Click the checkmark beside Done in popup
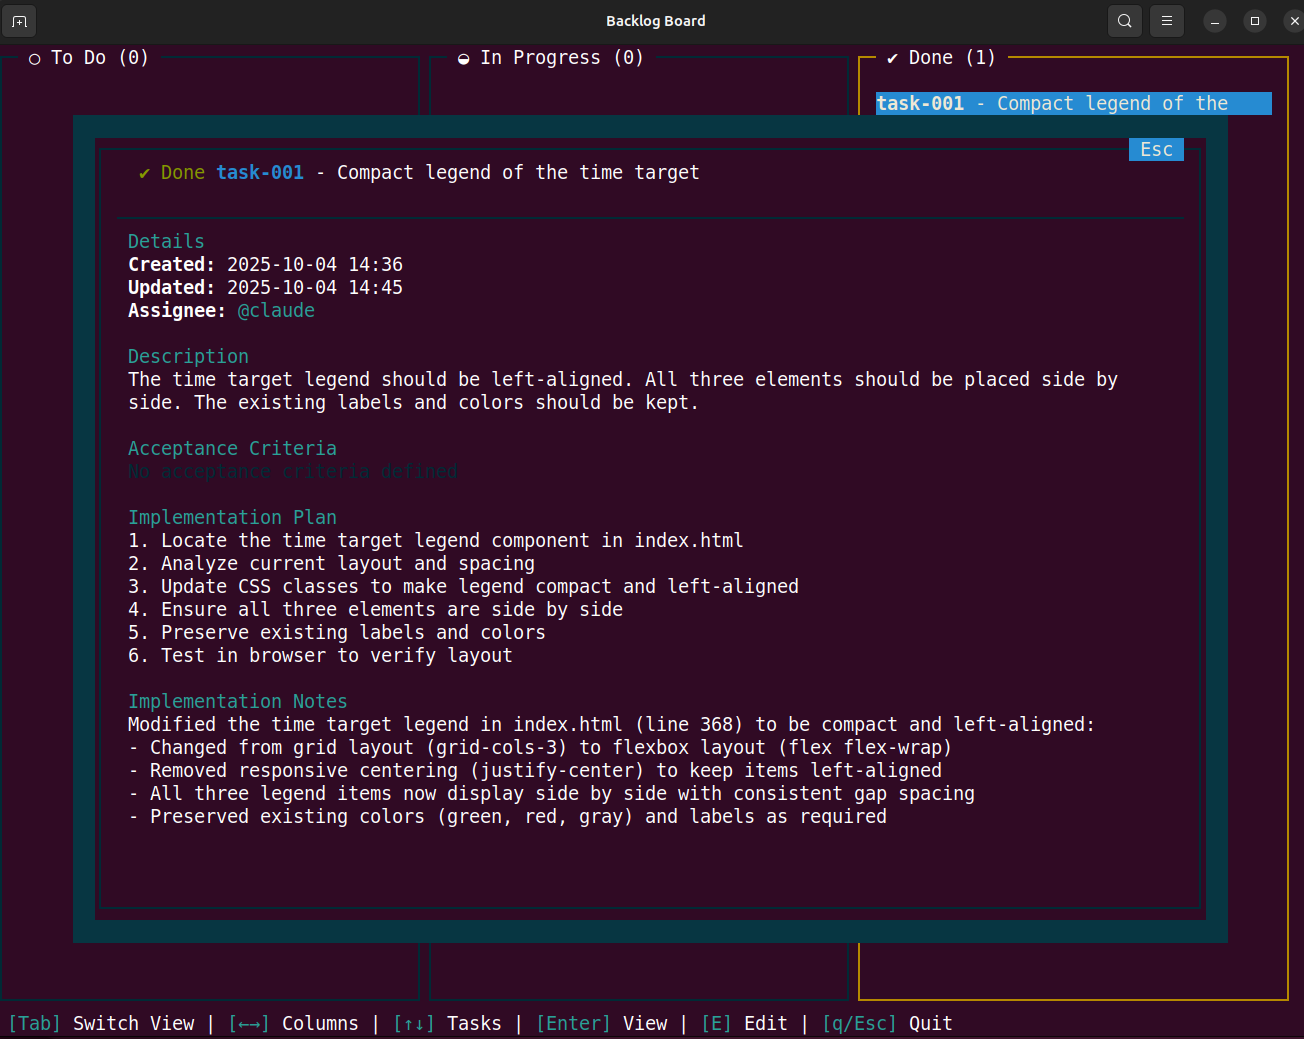This screenshot has width=1304, height=1039. [144, 173]
